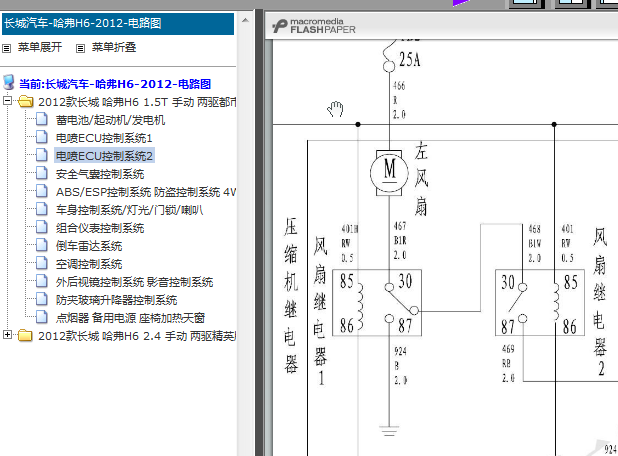Click the page icon of 防夹玻璃升降器控制系统
Image resolution: width=618 pixels, height=456 pixels.
click(x=42, y=299)
